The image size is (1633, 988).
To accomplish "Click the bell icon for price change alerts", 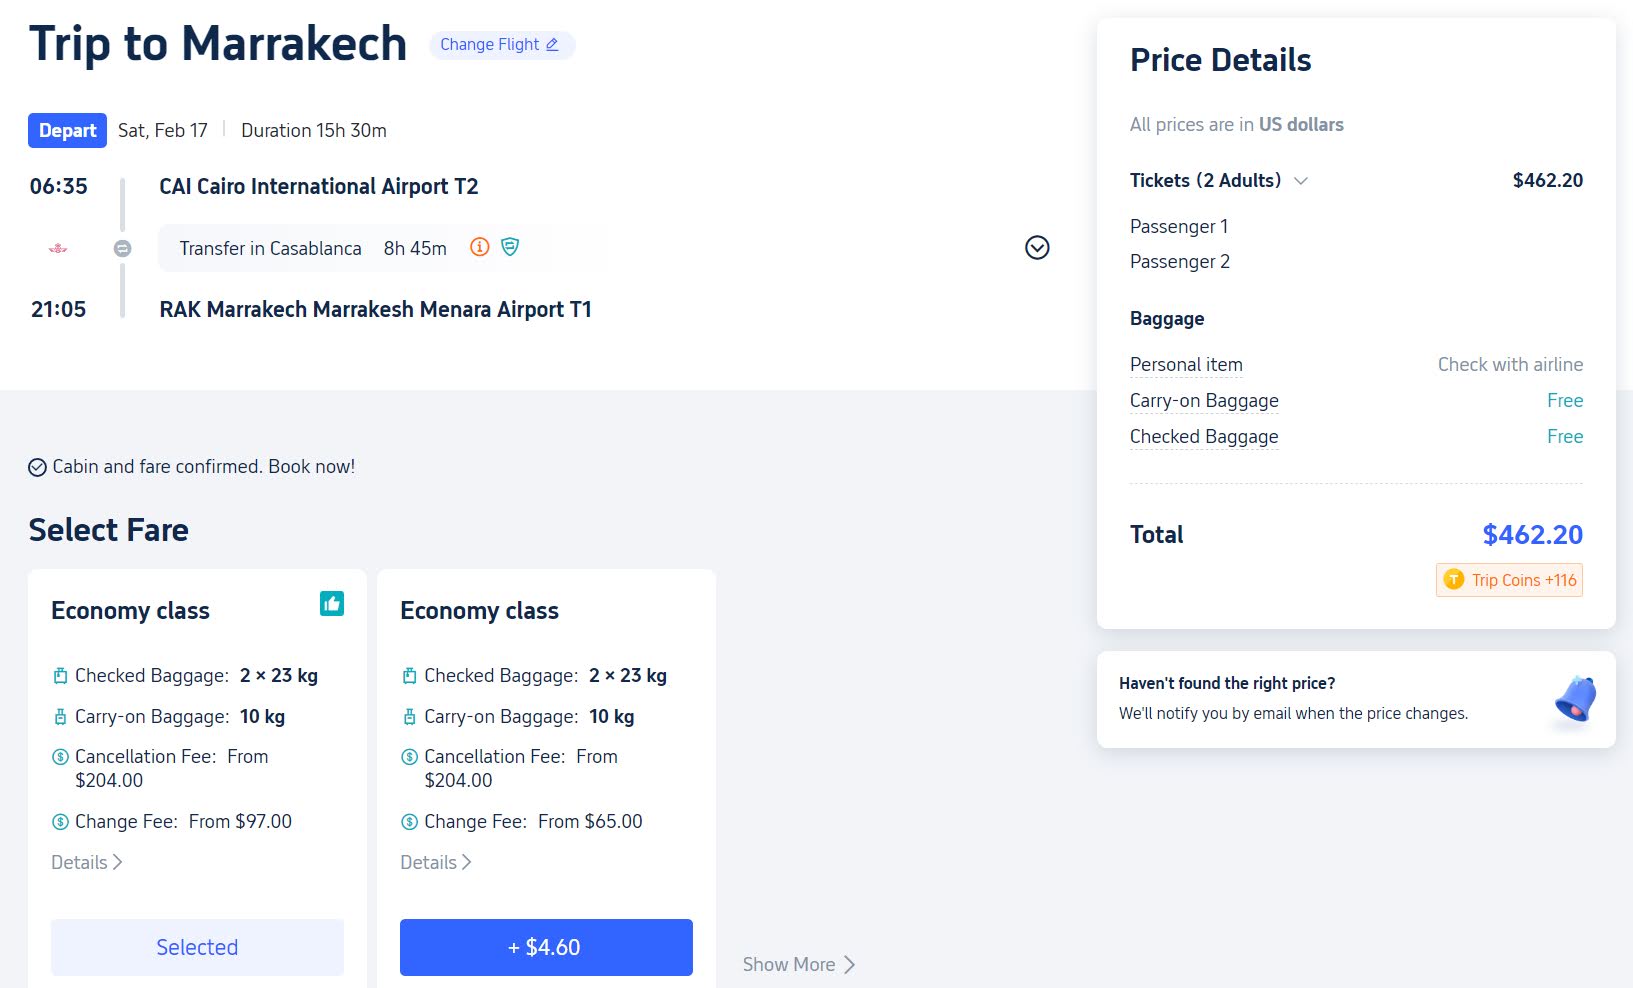I will (x=1574, y=698).
